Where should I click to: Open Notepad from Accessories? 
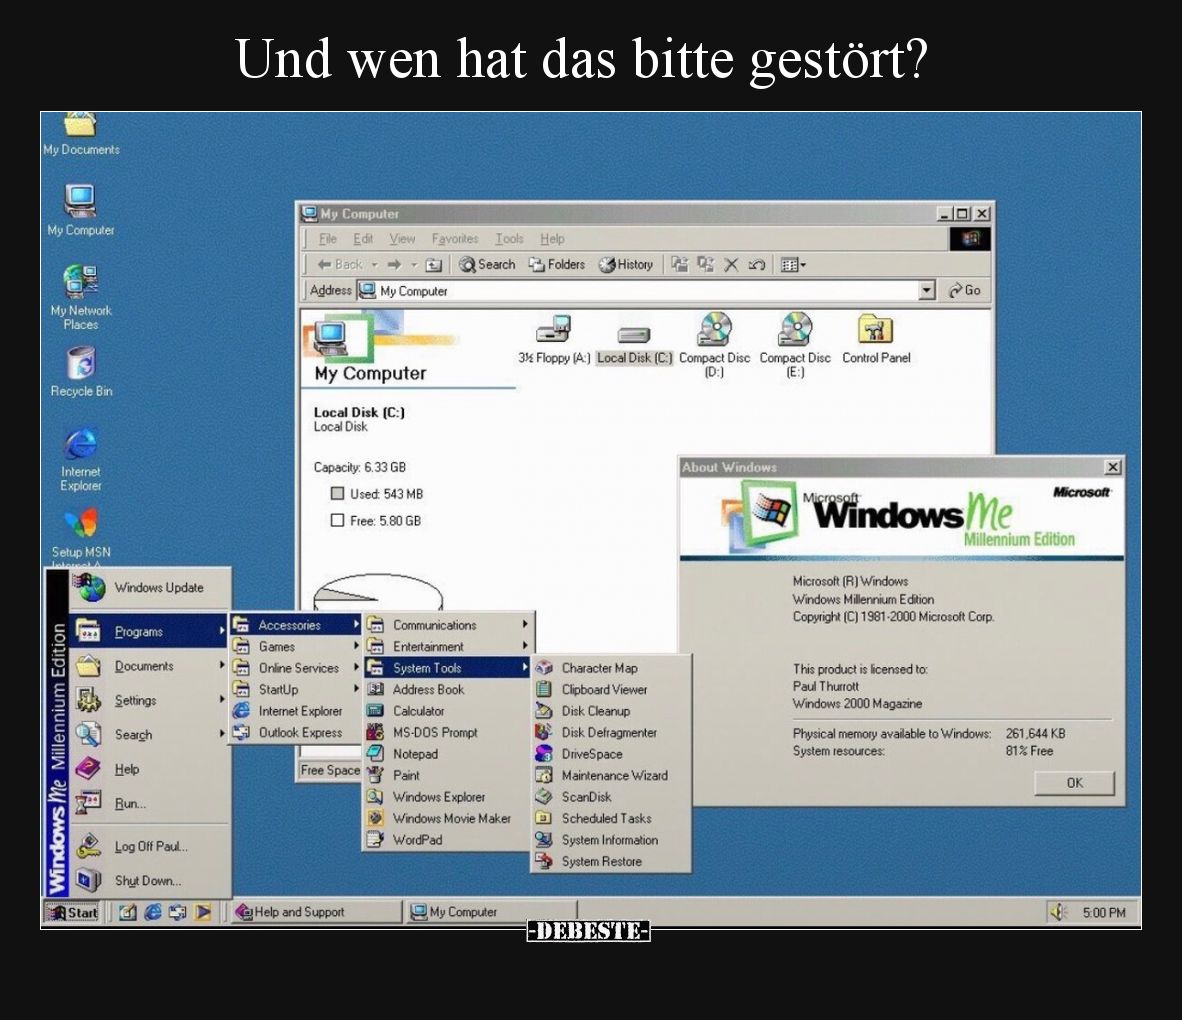[447, 754]
